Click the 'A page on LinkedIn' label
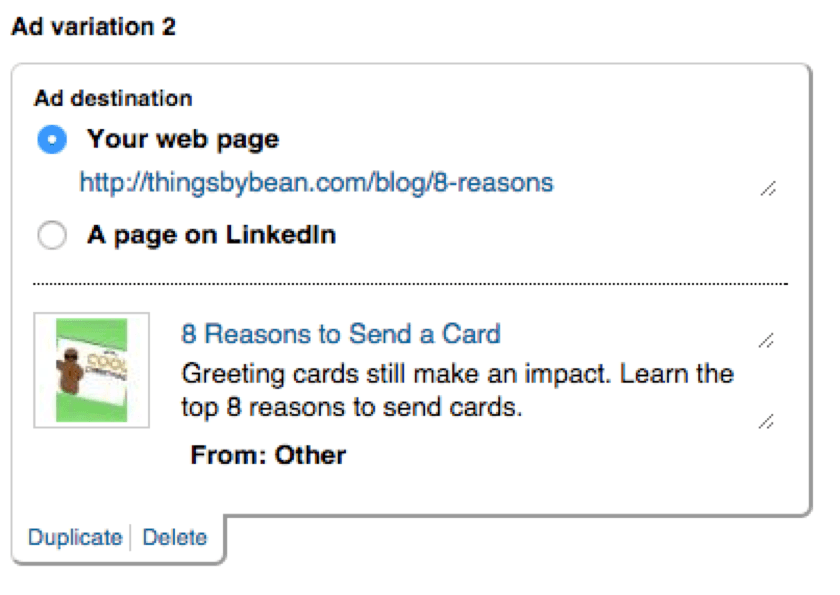The height and width of the screenshot is (595, 840). coord(212,235)
